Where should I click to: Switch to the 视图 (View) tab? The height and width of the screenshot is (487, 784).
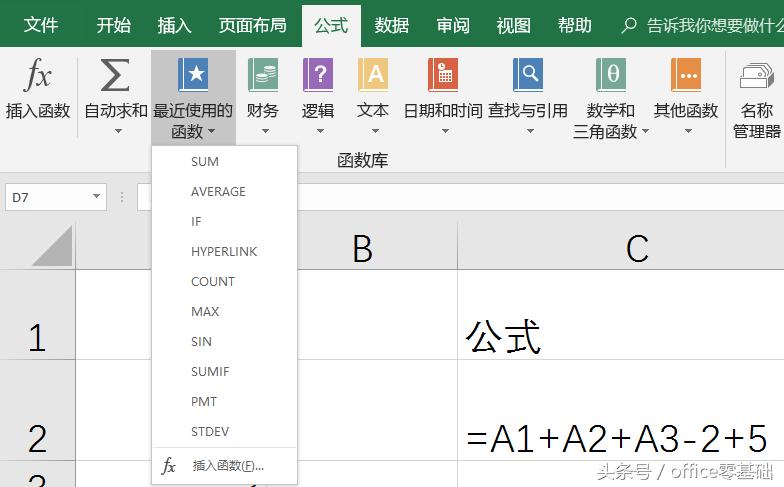pos(514,25)
